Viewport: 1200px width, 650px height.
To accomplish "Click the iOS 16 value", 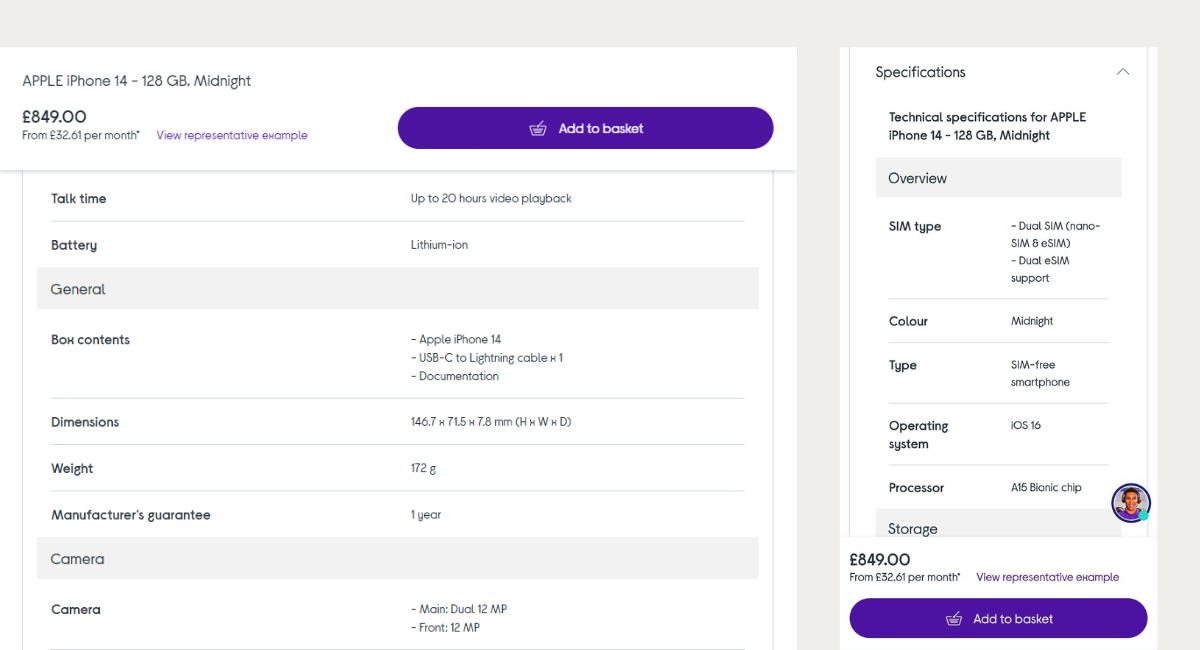I will click(x=1026, y=425).
